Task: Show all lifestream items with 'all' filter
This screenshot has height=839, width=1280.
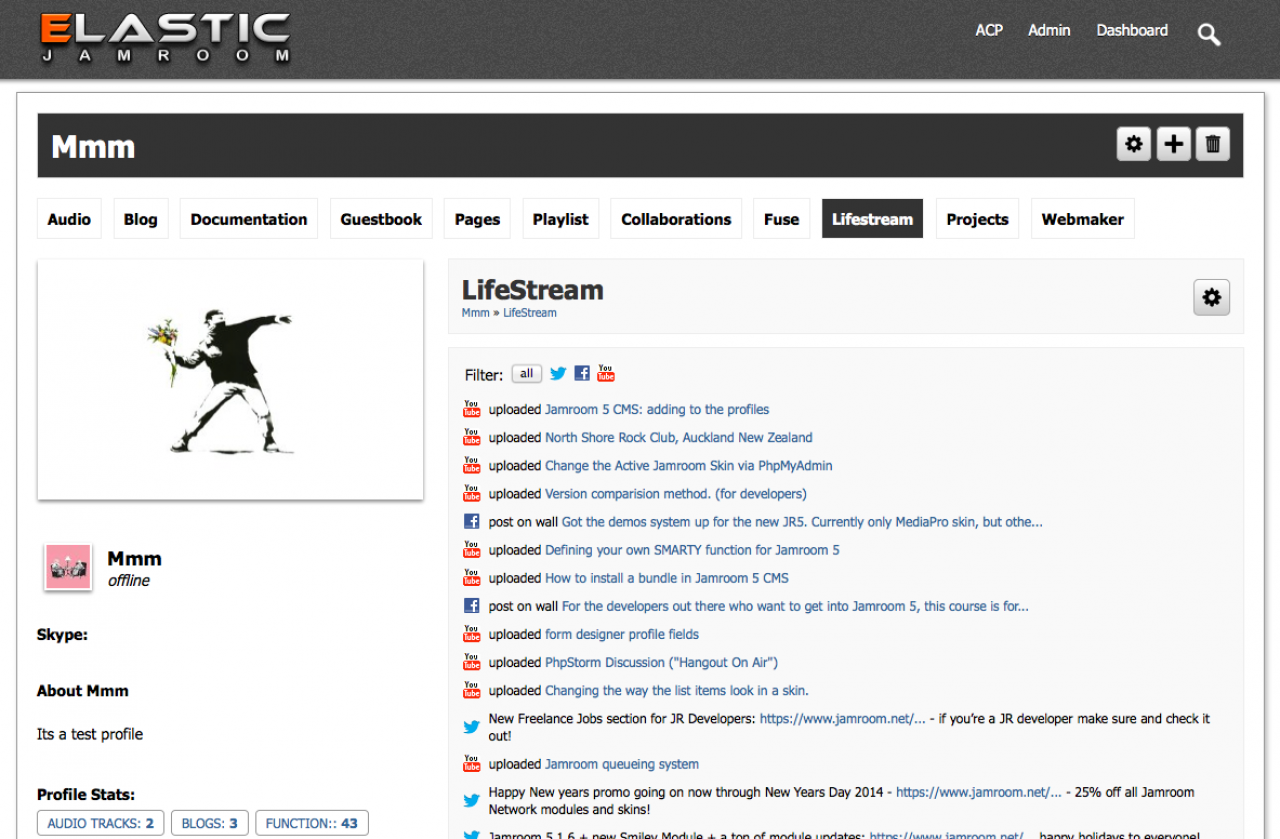Action: pos(527,374)
